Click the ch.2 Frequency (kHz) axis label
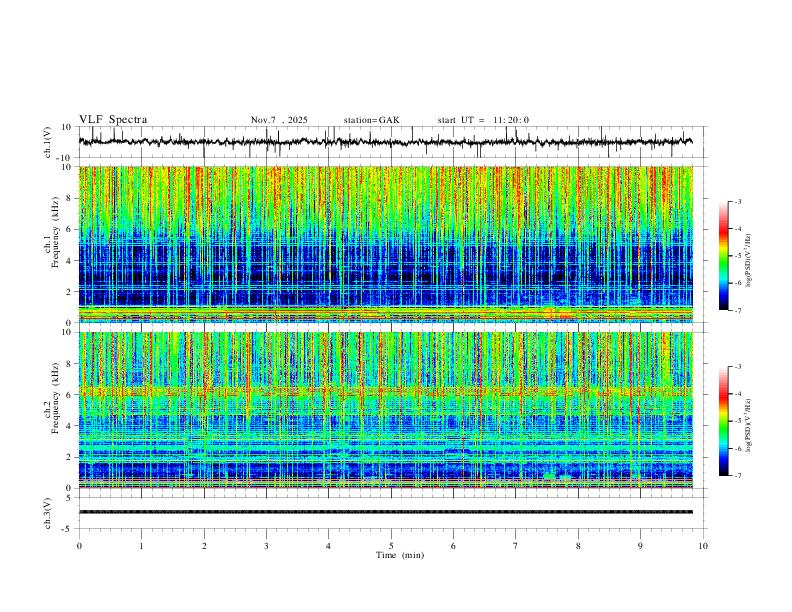Image resolution: width=792 pixels, height=612 pixels. 51,398
